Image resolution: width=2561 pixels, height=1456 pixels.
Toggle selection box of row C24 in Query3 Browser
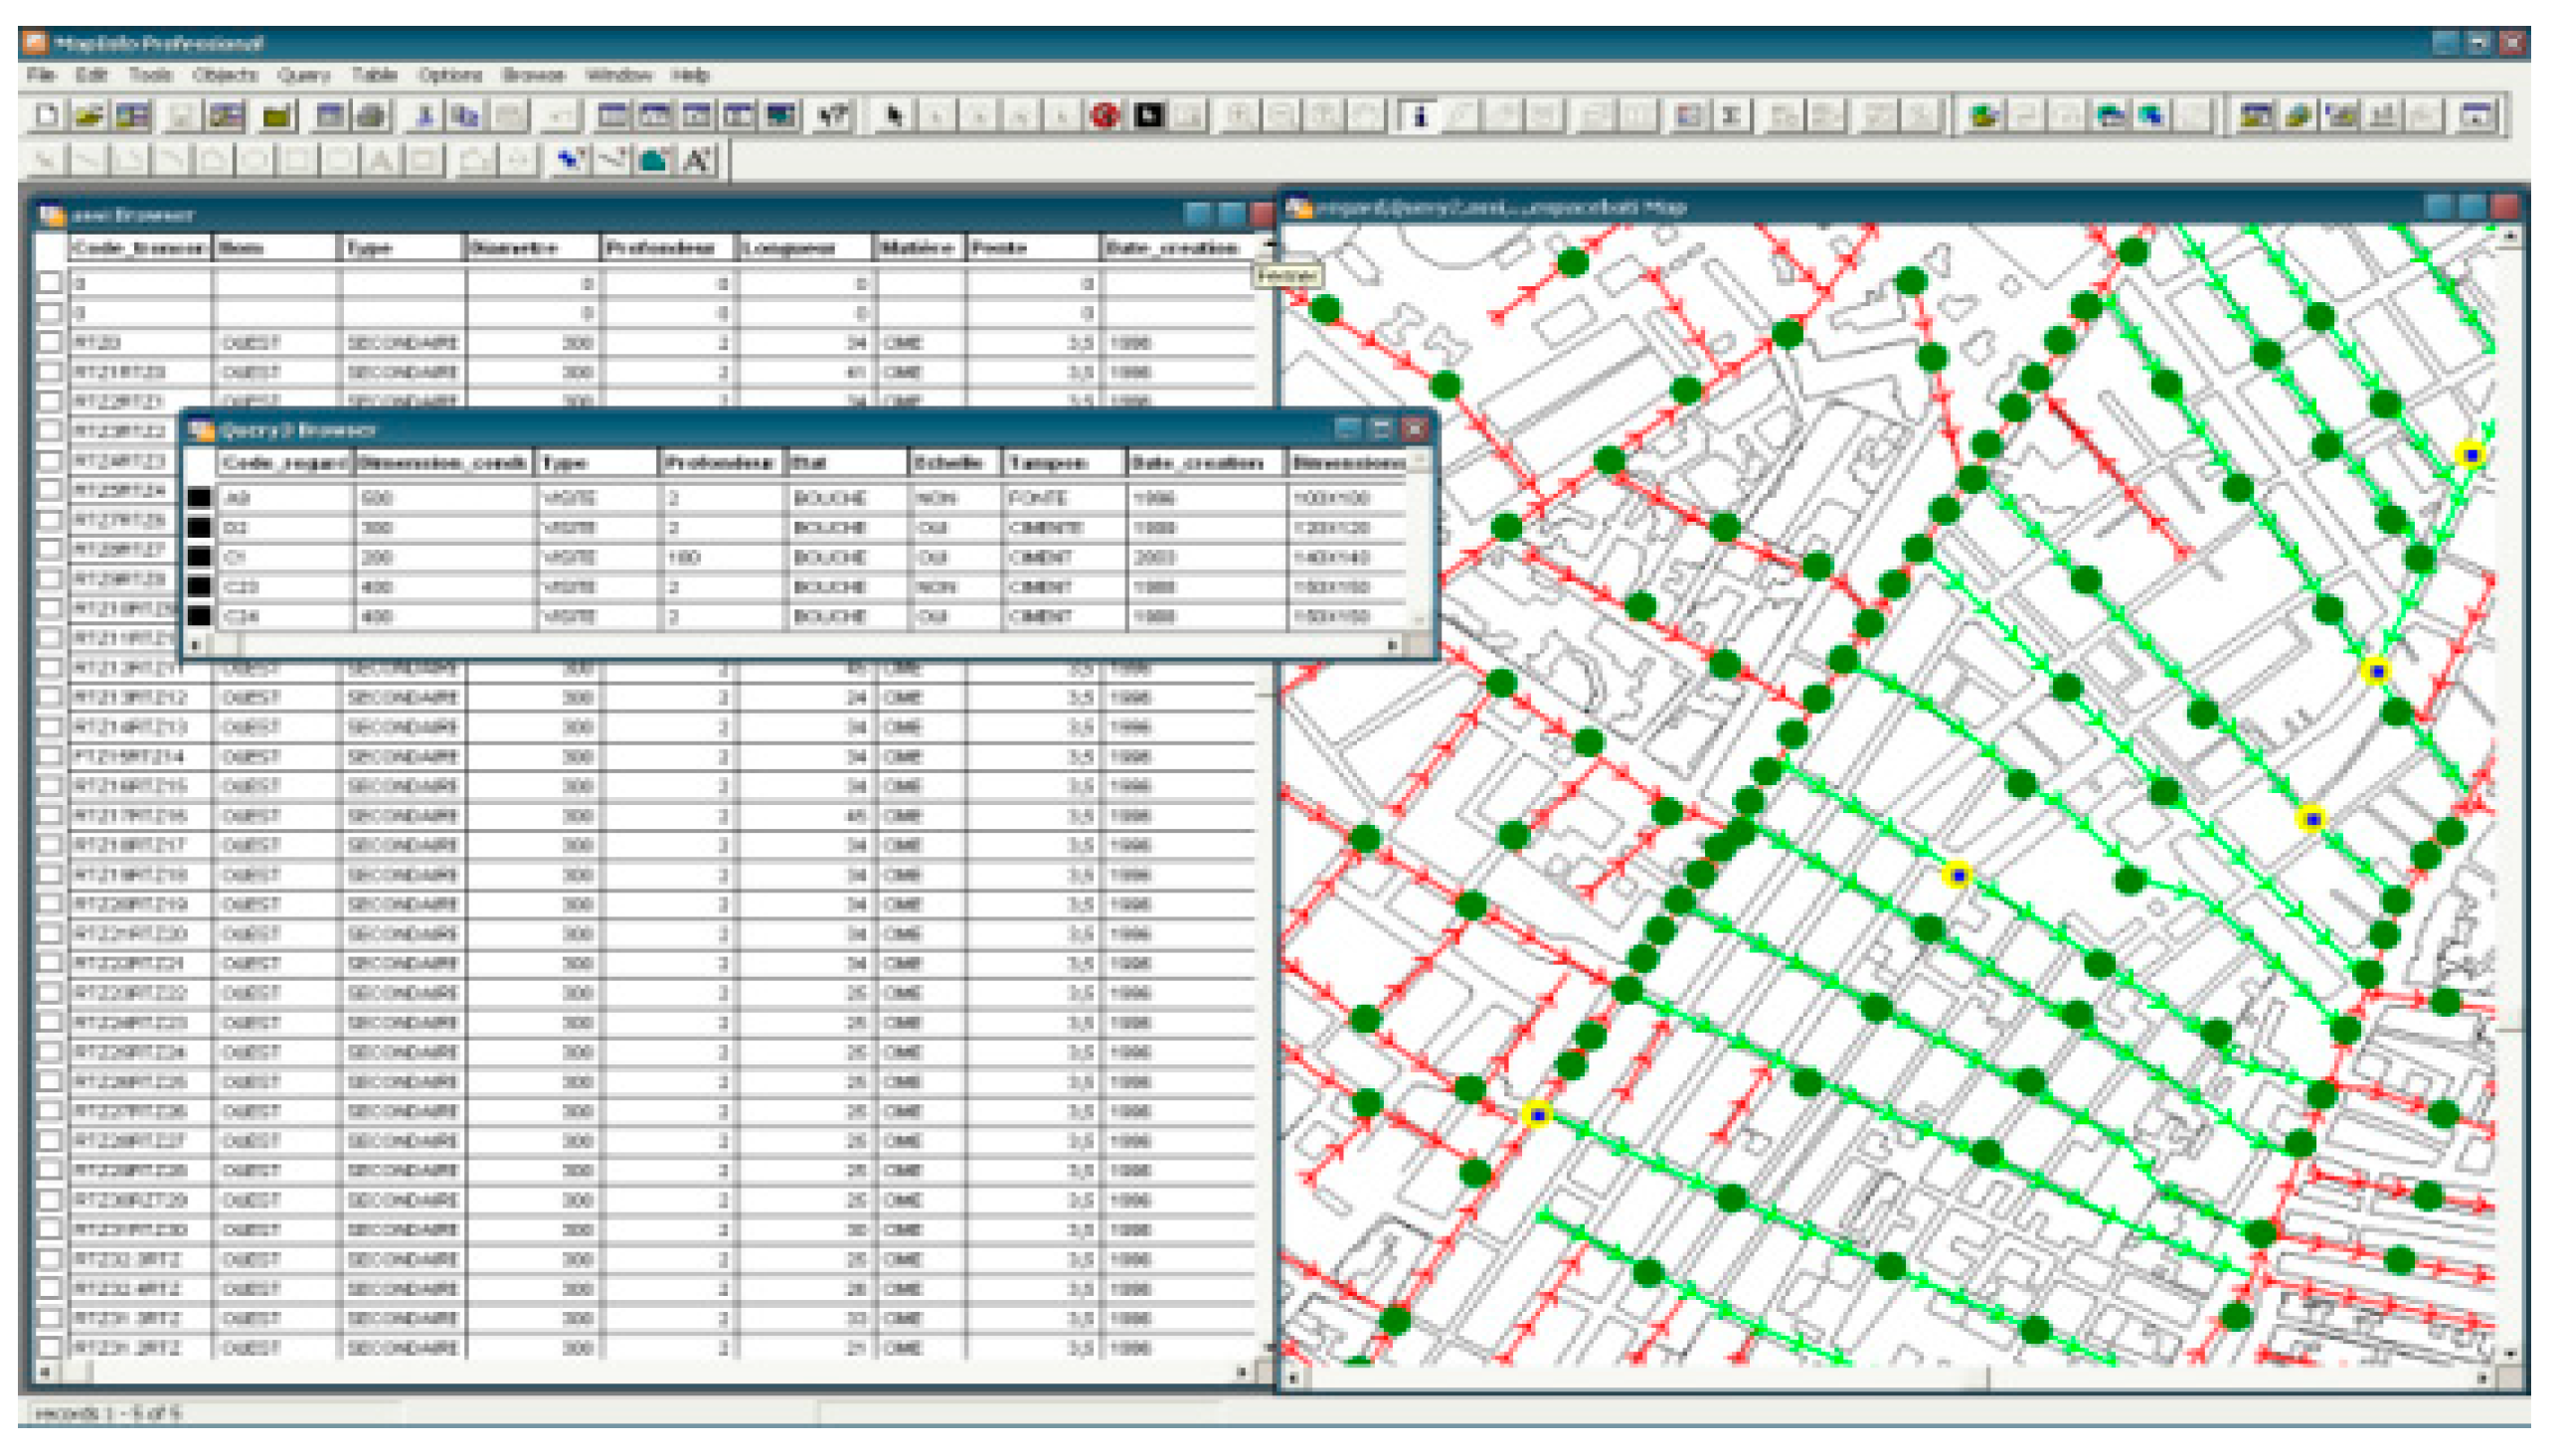pyautogui.click(x=200, y=616)
